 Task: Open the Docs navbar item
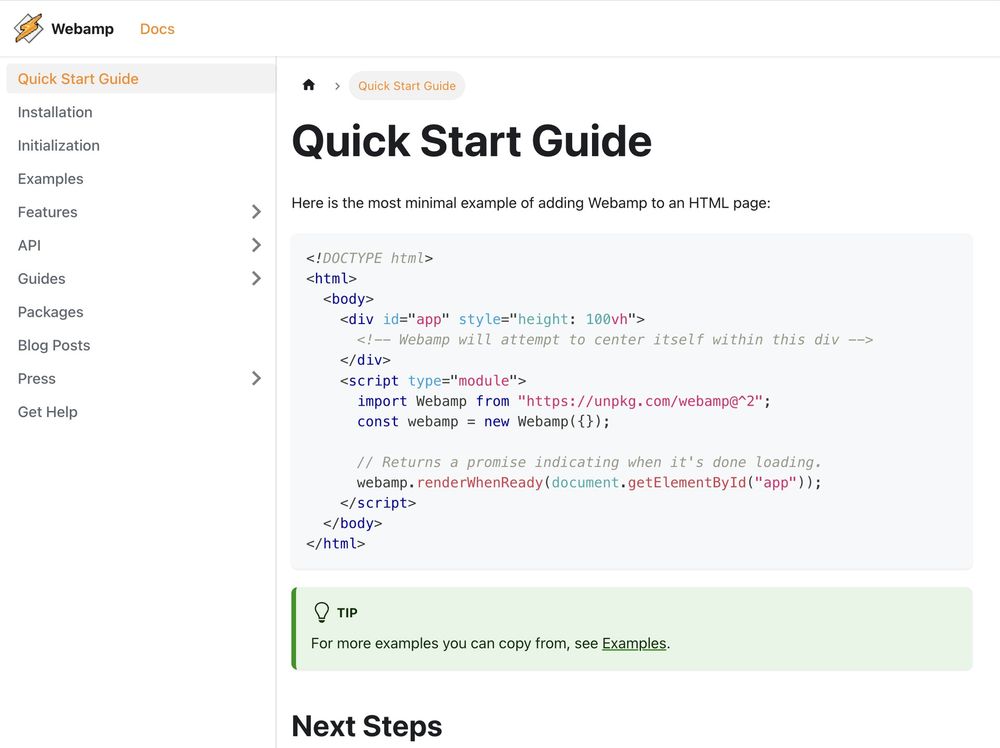[x=157, y=29]
